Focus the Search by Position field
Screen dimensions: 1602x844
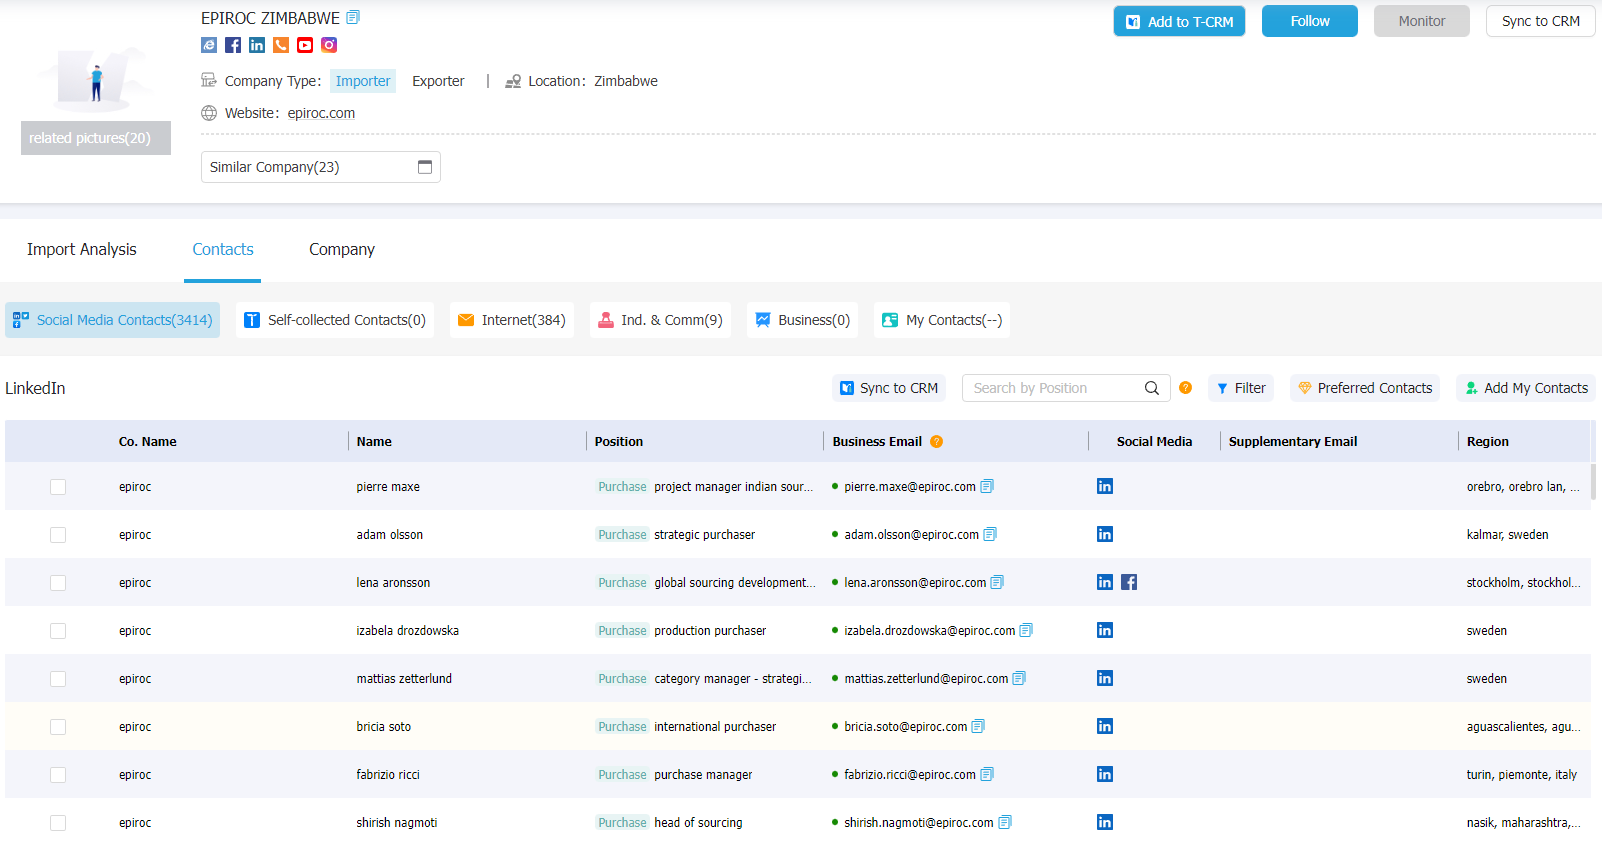click(1056, 388)
